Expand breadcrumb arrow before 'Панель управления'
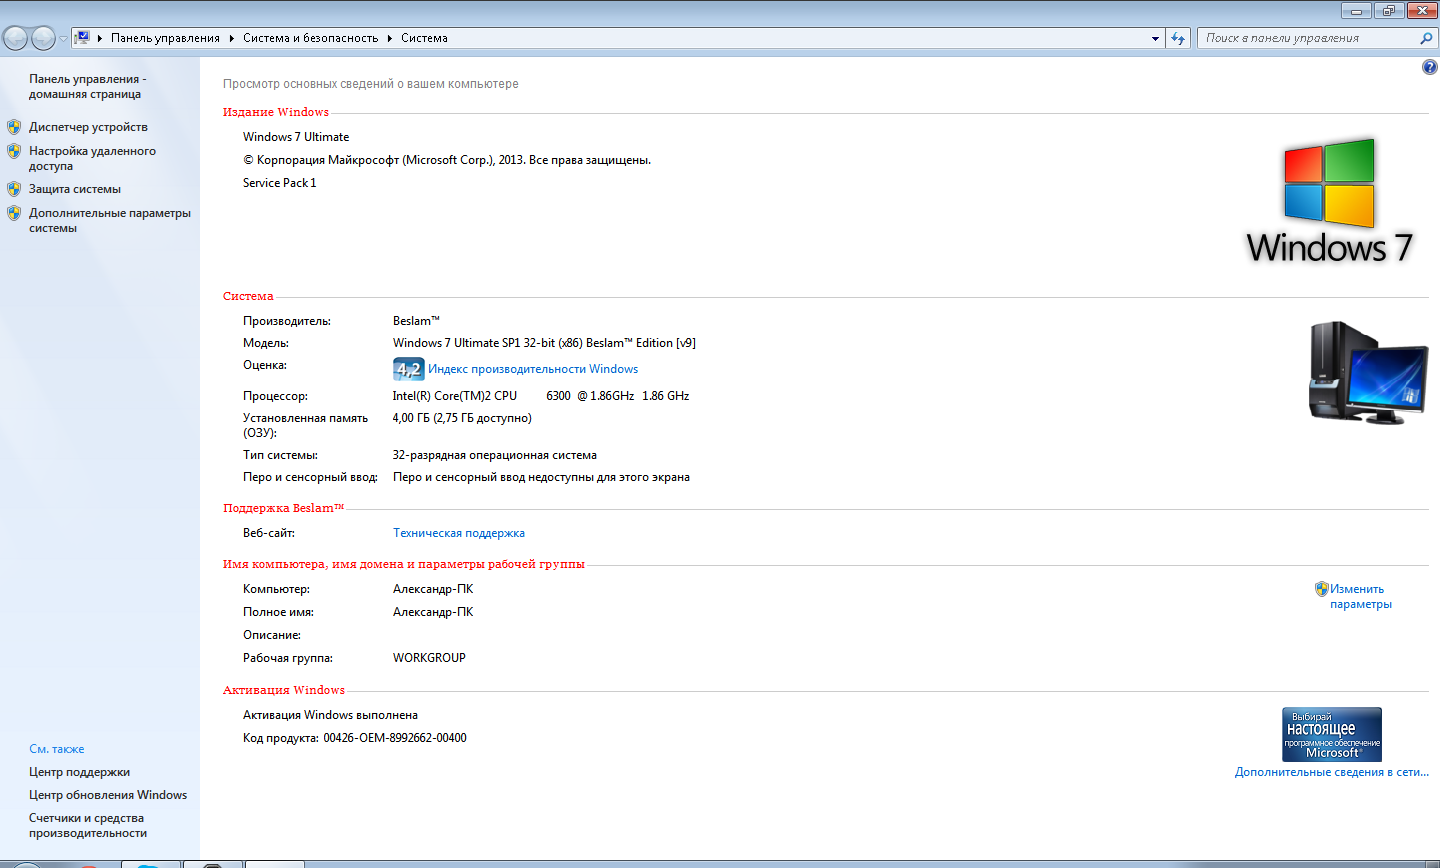 [100, 38]
